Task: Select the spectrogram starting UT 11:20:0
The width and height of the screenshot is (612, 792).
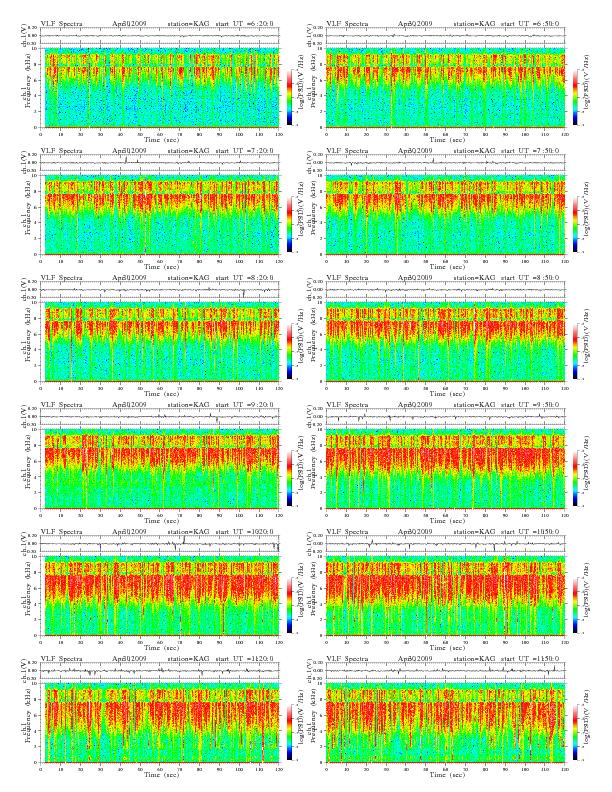Action: tap(162, 723)
